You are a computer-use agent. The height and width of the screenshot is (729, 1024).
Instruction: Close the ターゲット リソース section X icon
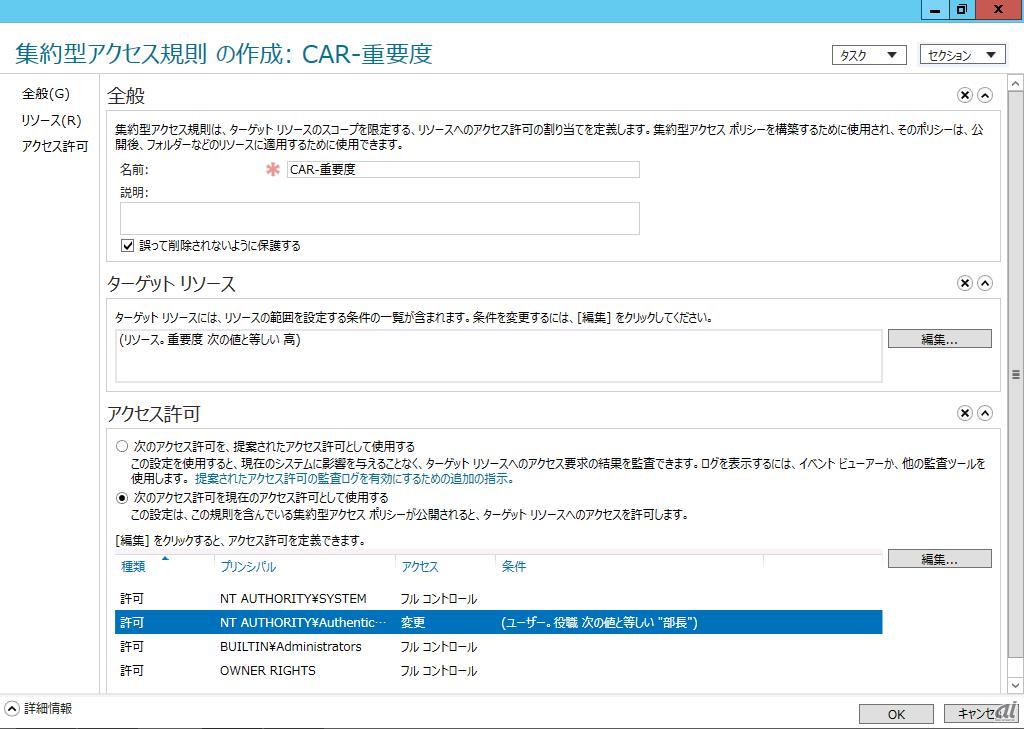pos(964,283)
